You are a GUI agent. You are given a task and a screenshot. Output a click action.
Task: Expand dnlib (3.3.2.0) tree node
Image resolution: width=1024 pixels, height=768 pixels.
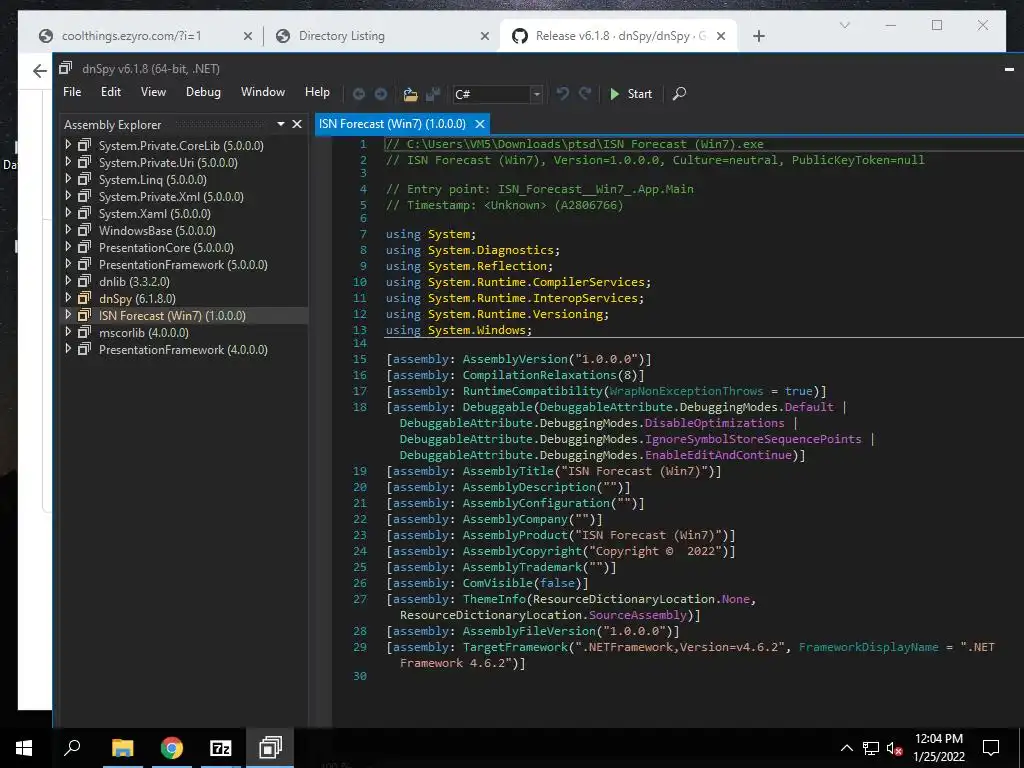(x=68, y=281)
